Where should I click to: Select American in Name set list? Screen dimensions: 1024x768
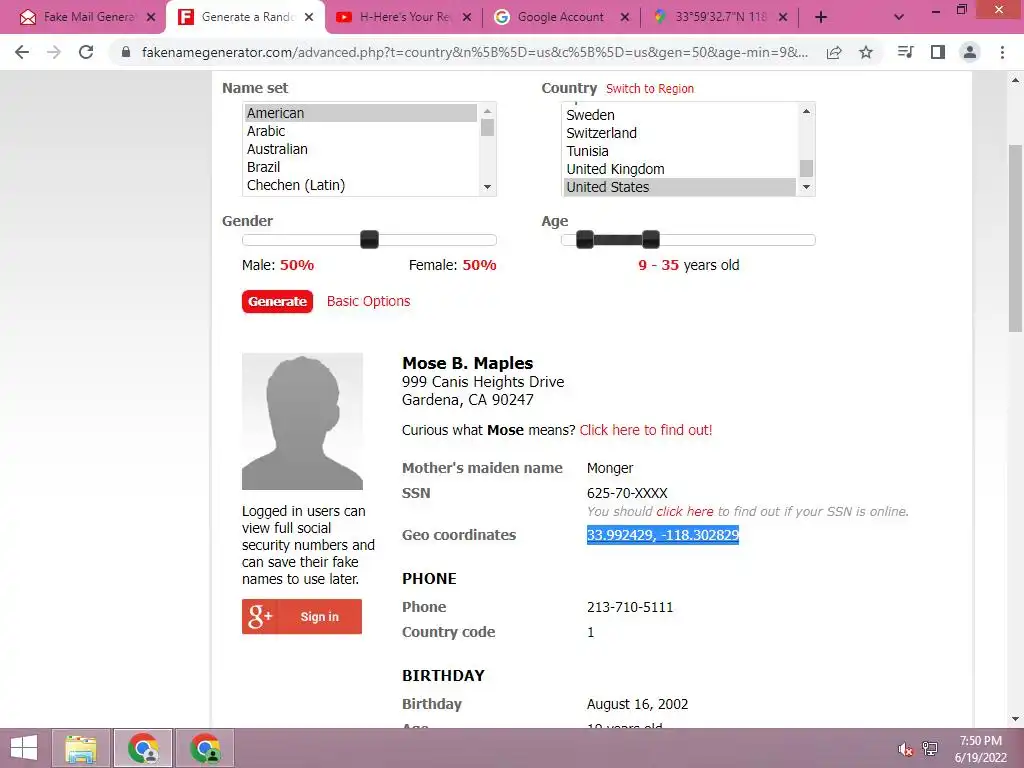(x=360, y=113)
